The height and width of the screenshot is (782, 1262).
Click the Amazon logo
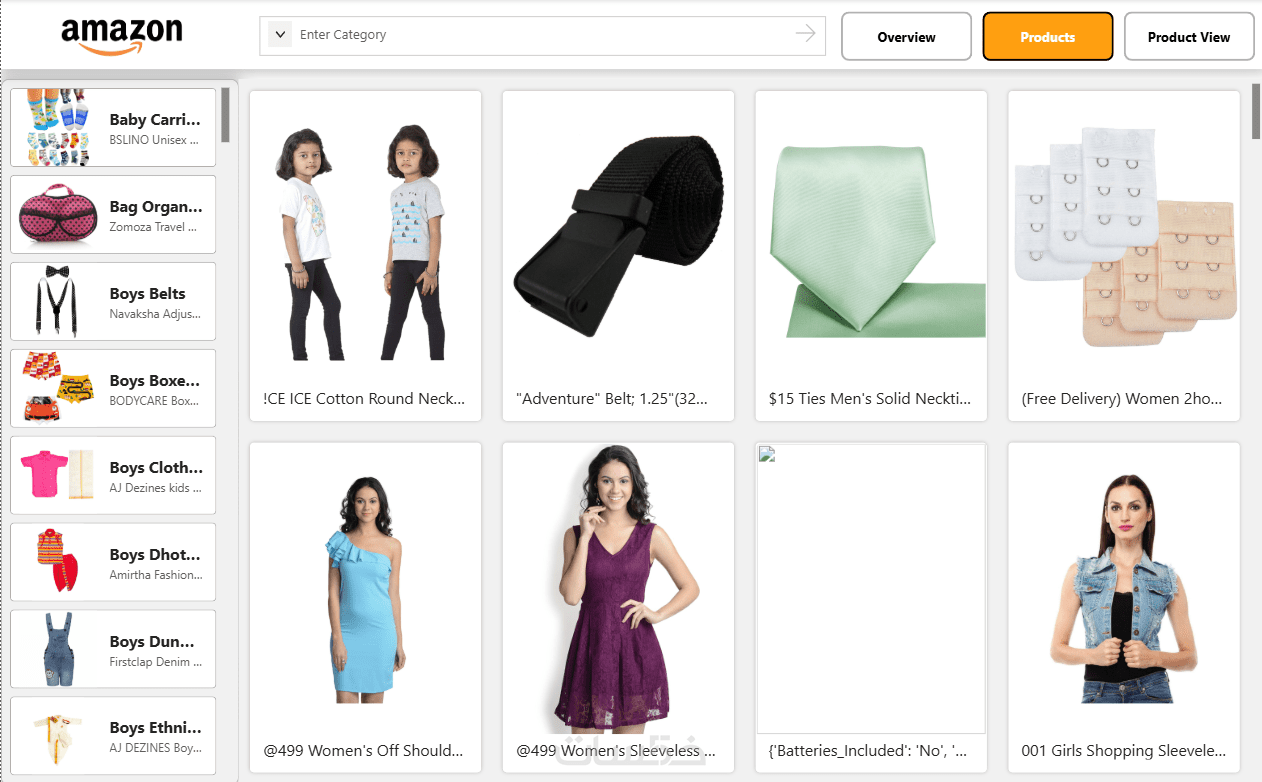[x=122, y=36]
